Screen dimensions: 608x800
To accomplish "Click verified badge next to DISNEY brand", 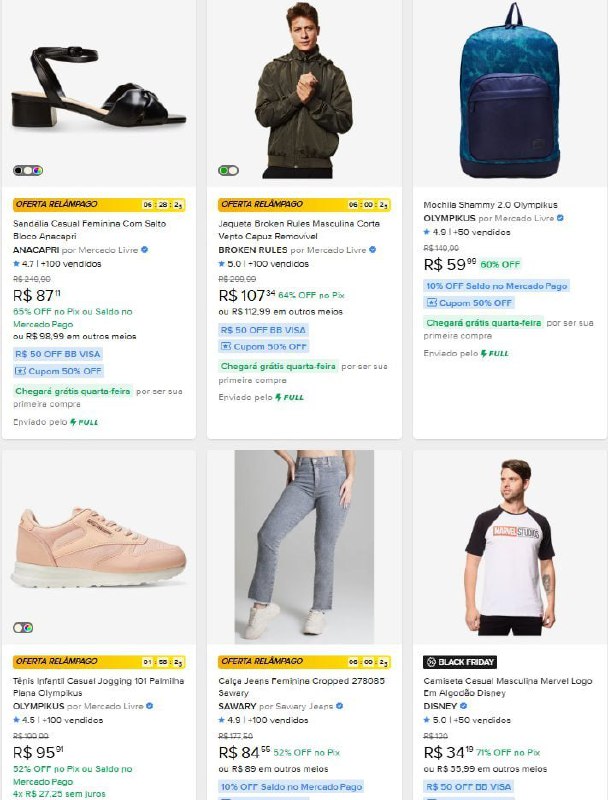I will pyautogui.click(x=464, y=705).
